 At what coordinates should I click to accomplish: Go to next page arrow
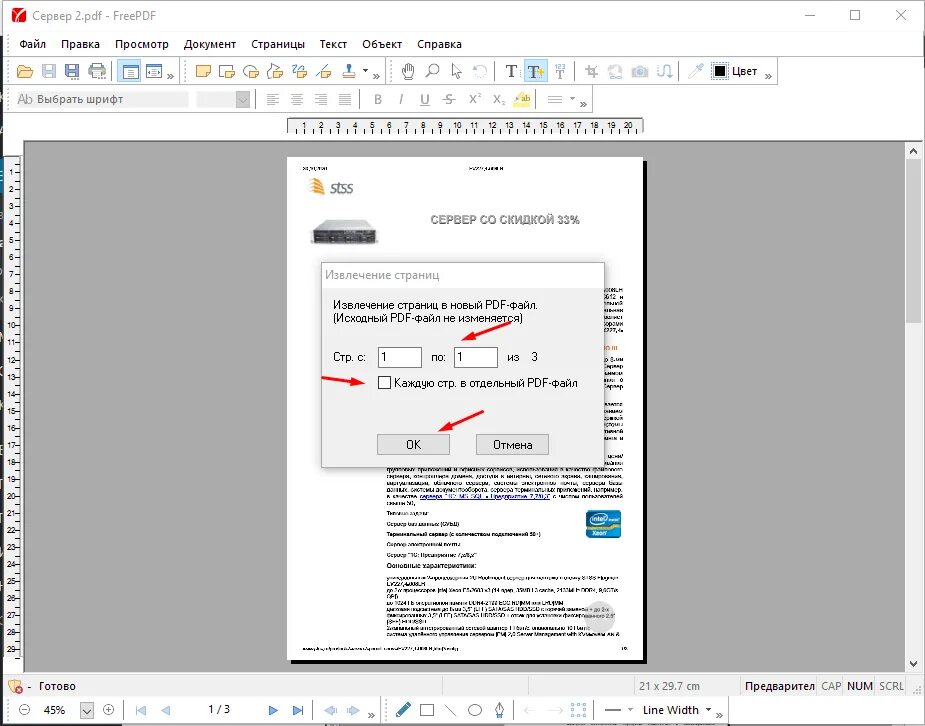click(x=273, y=710)
